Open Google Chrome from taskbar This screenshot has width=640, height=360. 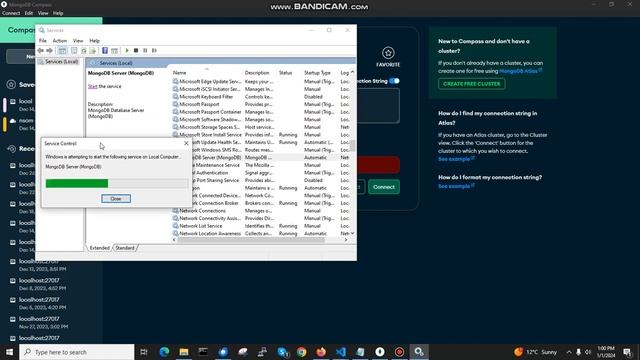pos(302,352)
